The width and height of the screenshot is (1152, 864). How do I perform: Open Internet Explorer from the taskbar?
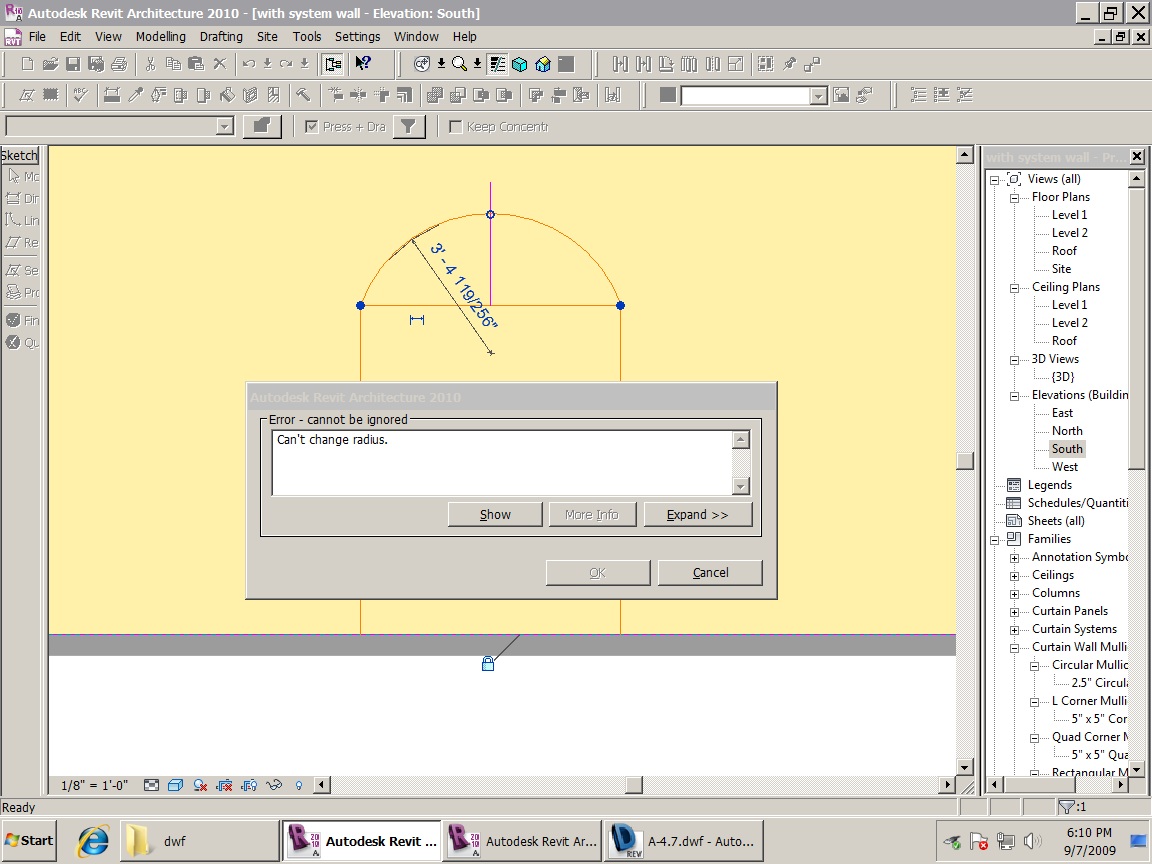tap(93, 841)
